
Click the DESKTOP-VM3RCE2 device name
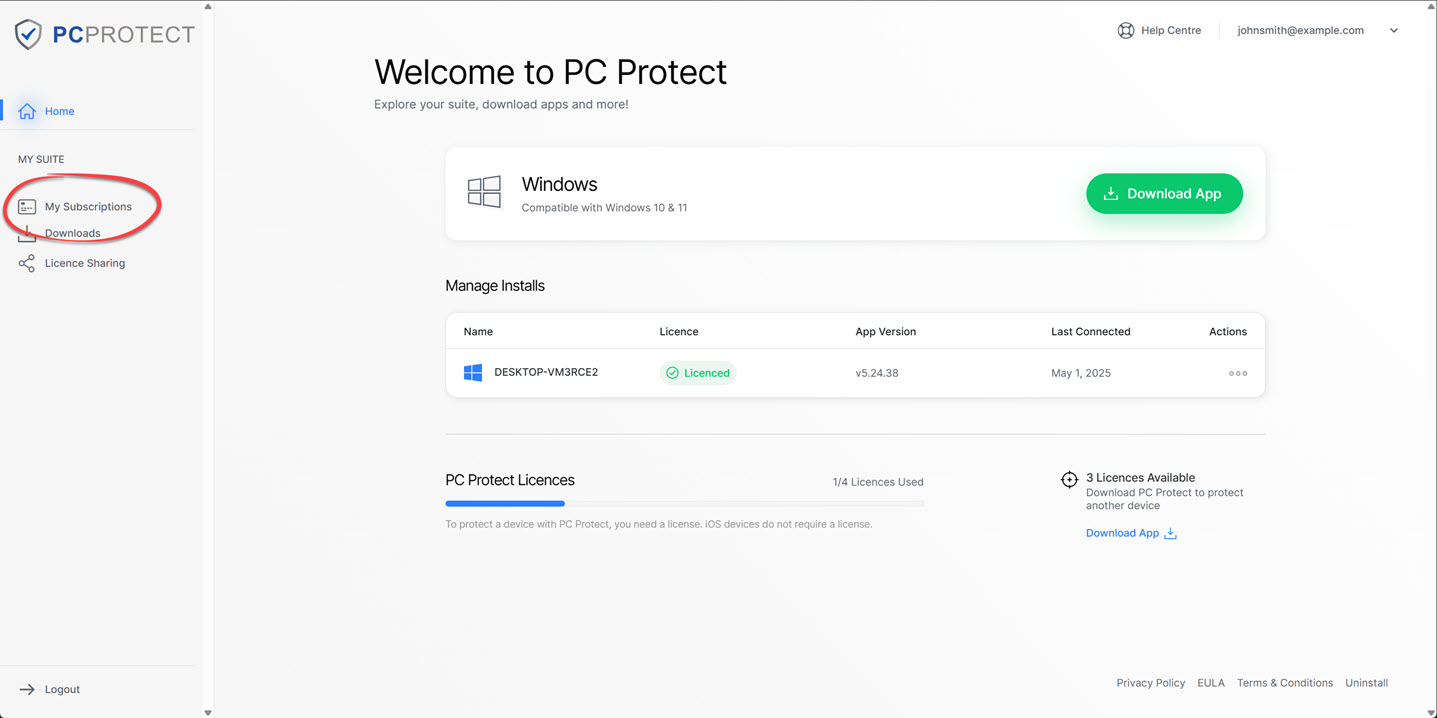tap(546, 373)
